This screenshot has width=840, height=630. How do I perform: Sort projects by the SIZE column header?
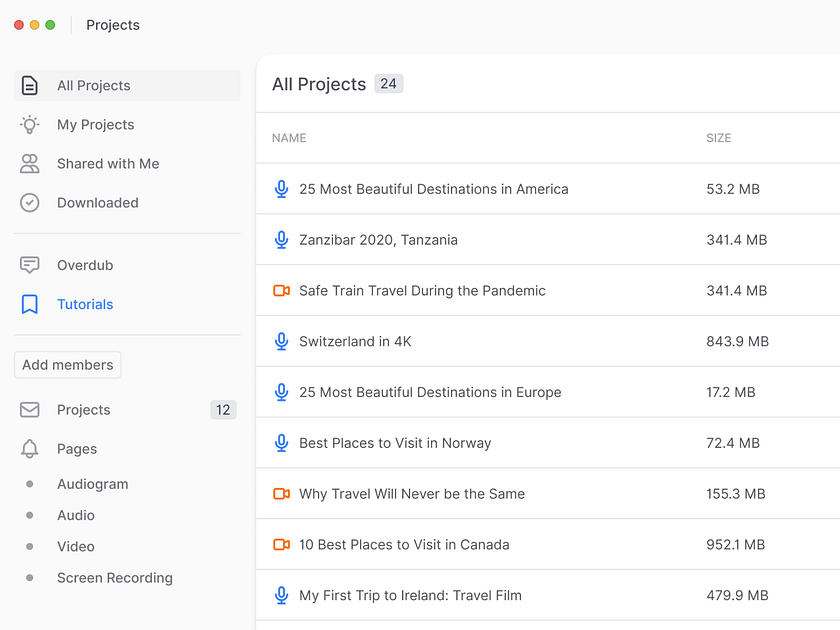718,138
